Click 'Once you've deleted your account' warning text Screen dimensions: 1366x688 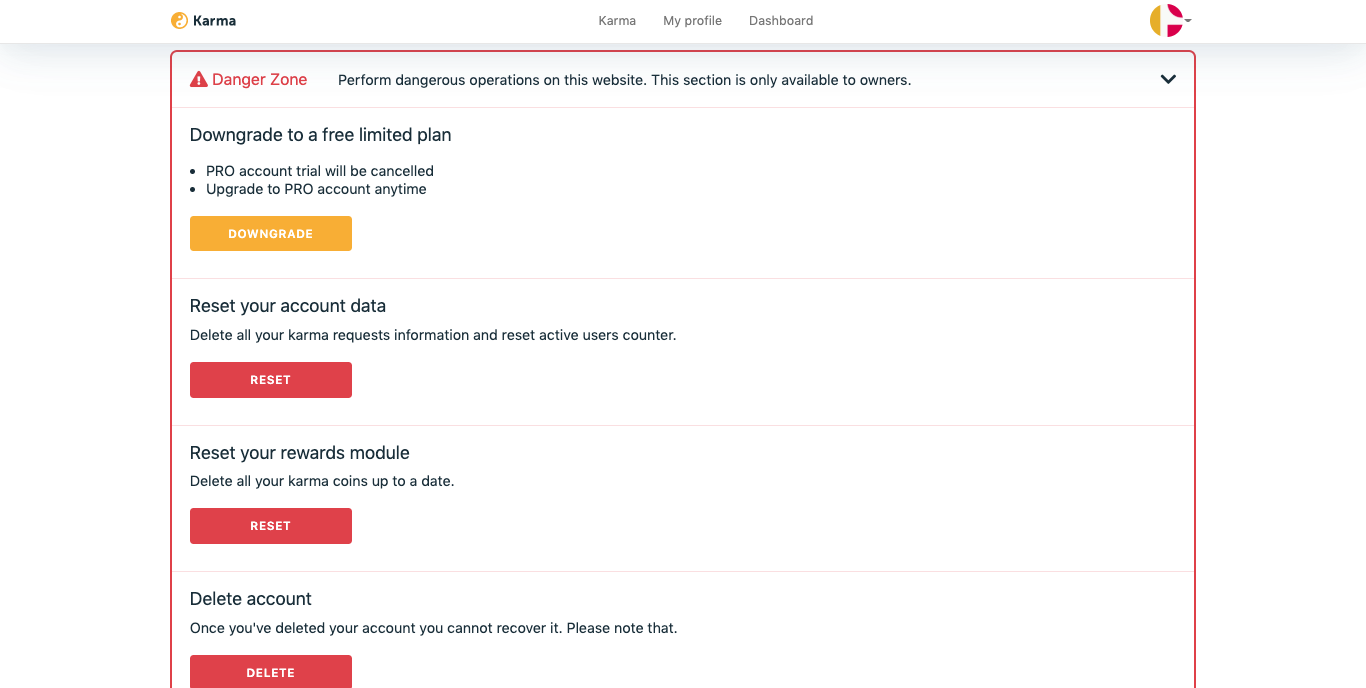(434, 628)
